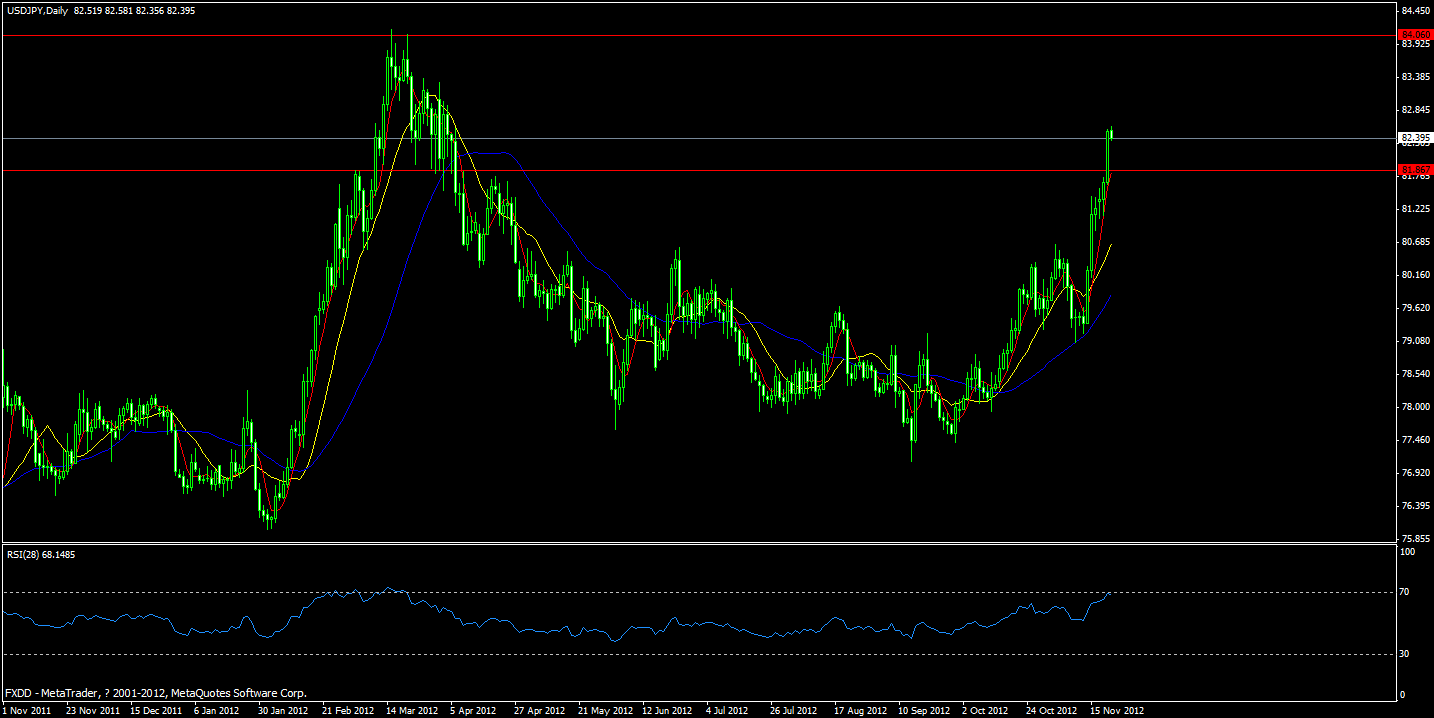The width and height of the screenshot is (1434, 718).
Task: Click the 81.767 price tag on right axis
Action: coord(1413,171)
